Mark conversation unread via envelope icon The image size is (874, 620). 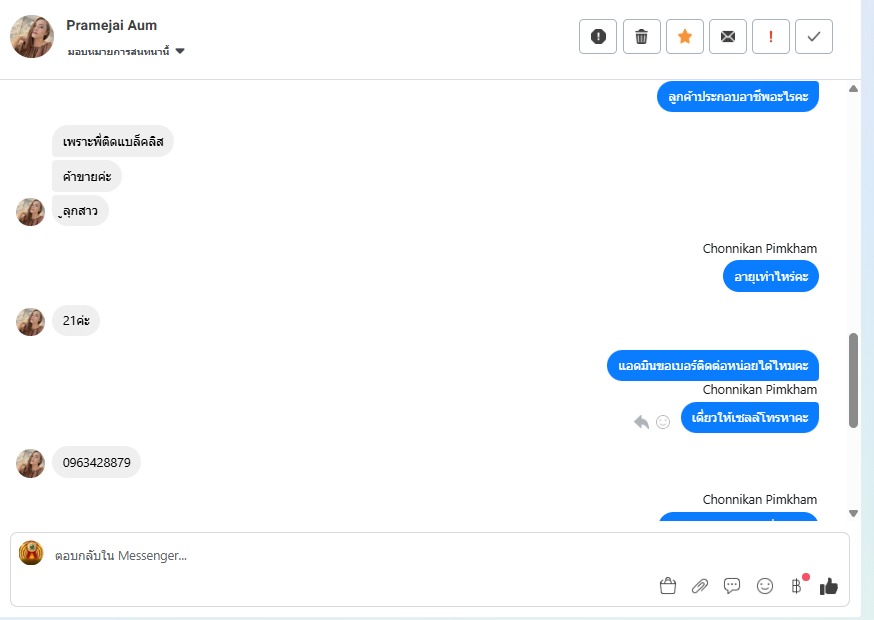(727, 37)
